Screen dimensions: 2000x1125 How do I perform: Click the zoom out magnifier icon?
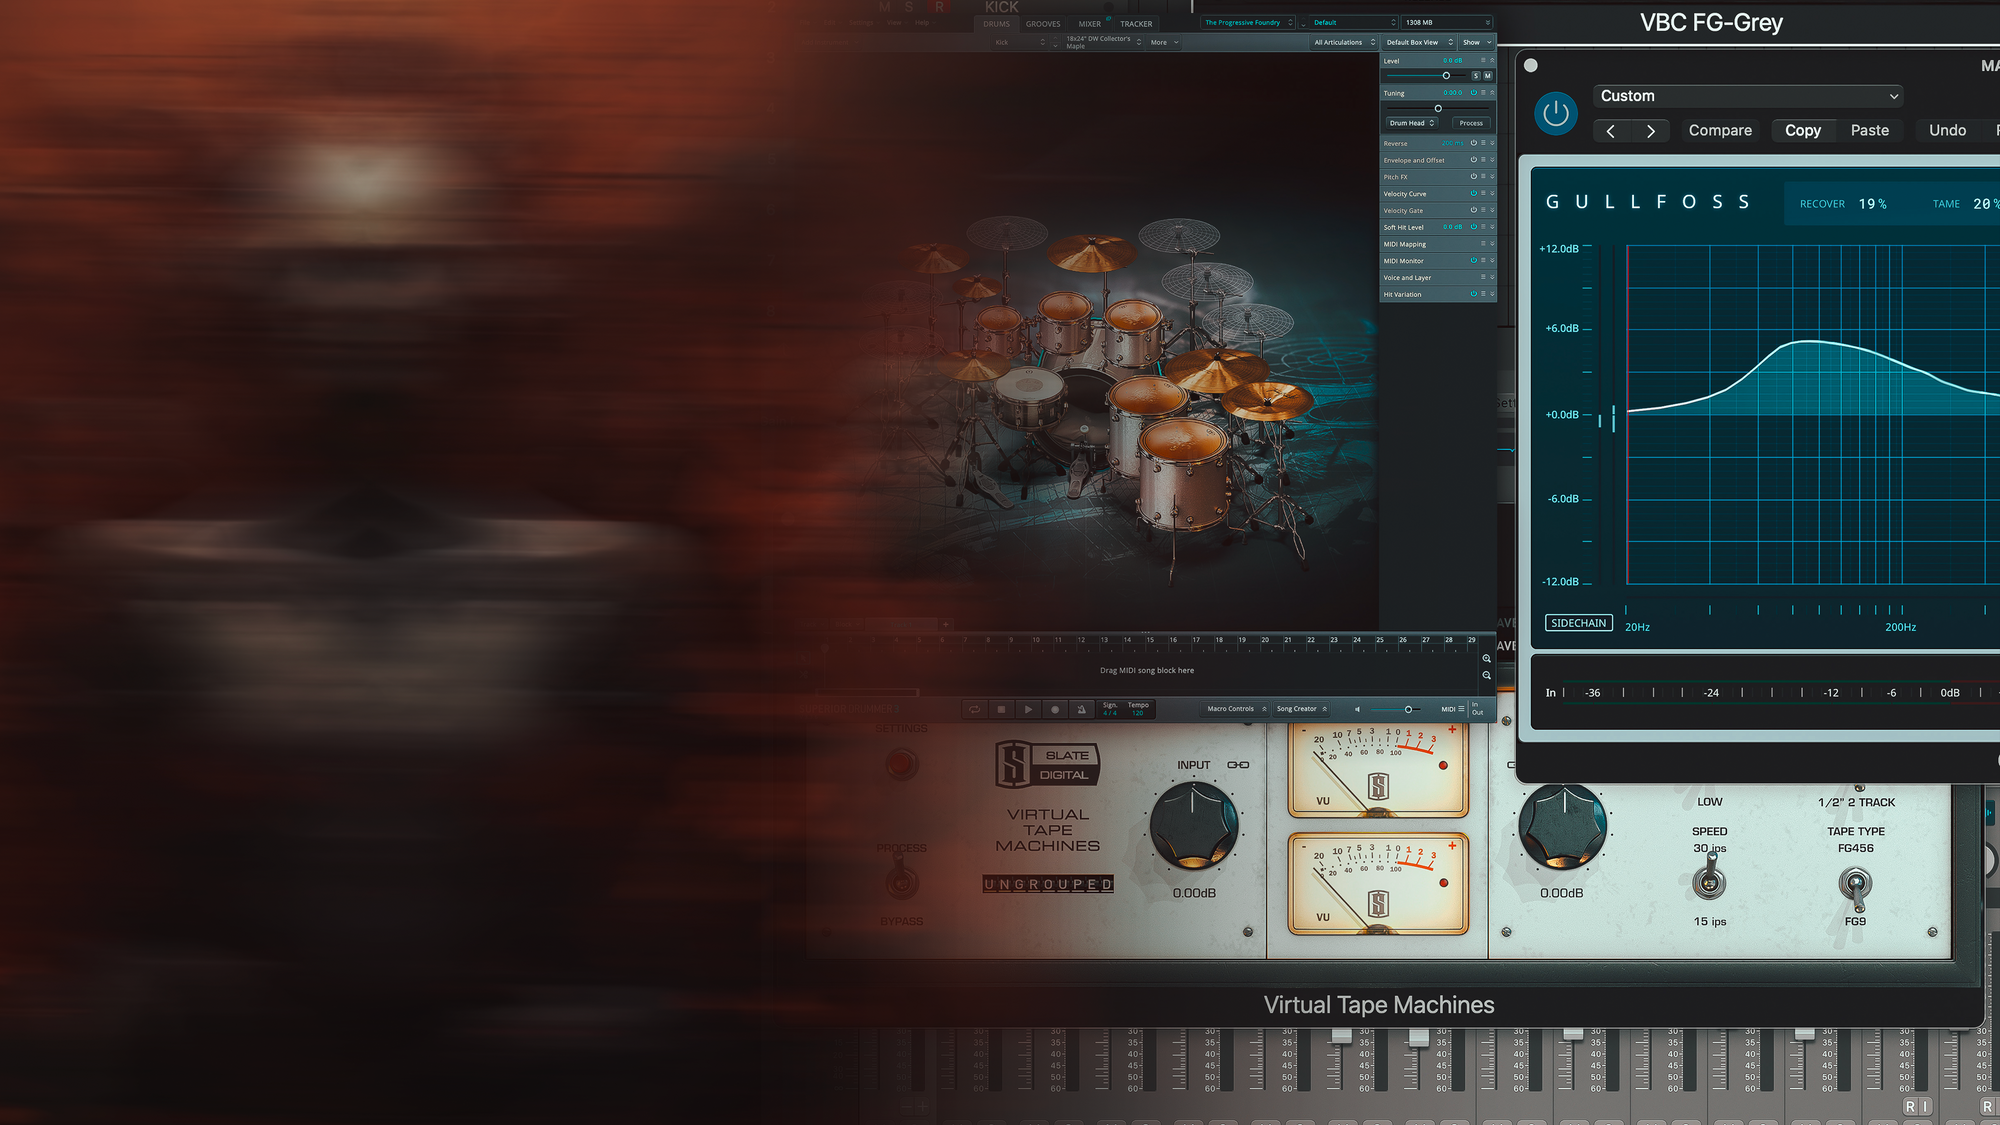pyautogui.click(x=1486, y=675)
